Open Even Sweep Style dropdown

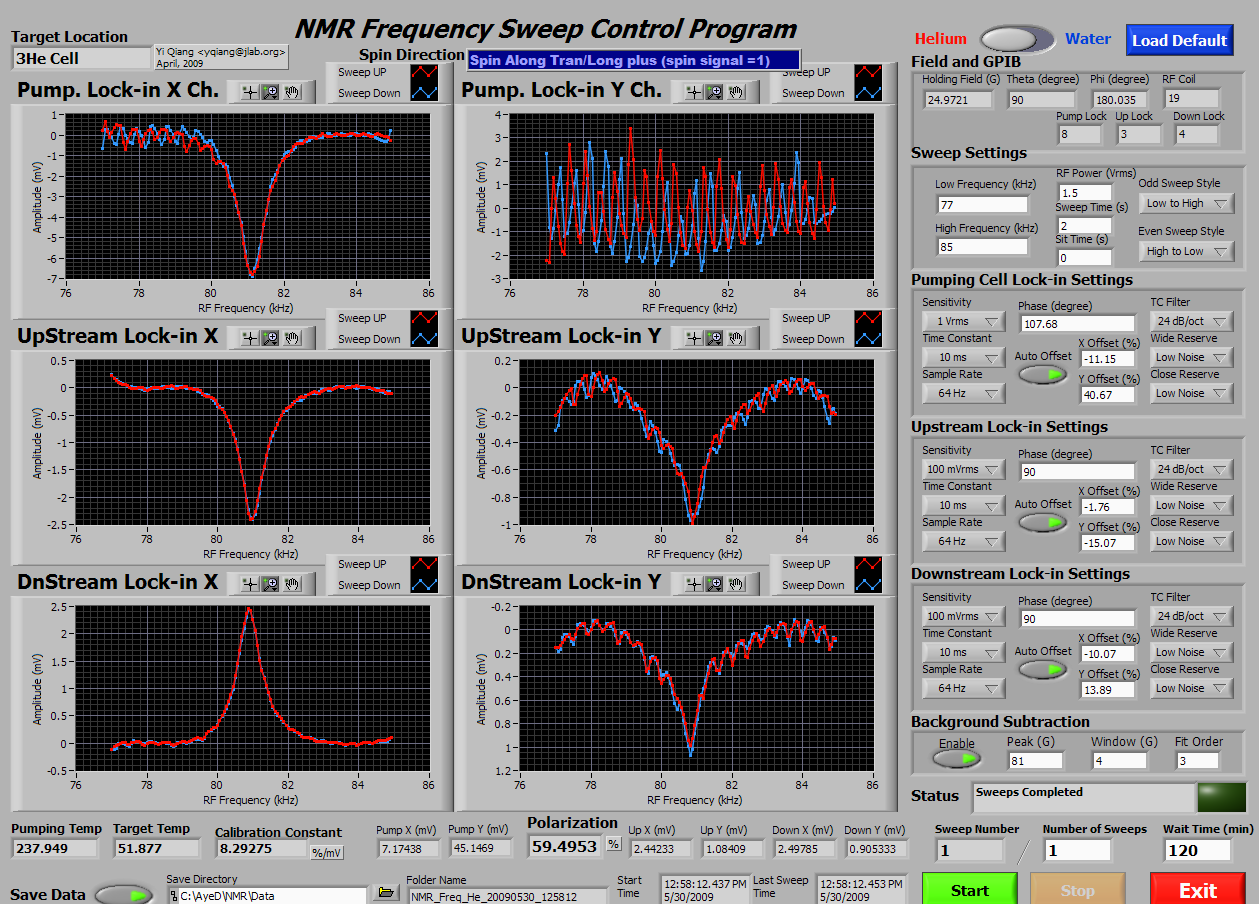coord(1186,251)
